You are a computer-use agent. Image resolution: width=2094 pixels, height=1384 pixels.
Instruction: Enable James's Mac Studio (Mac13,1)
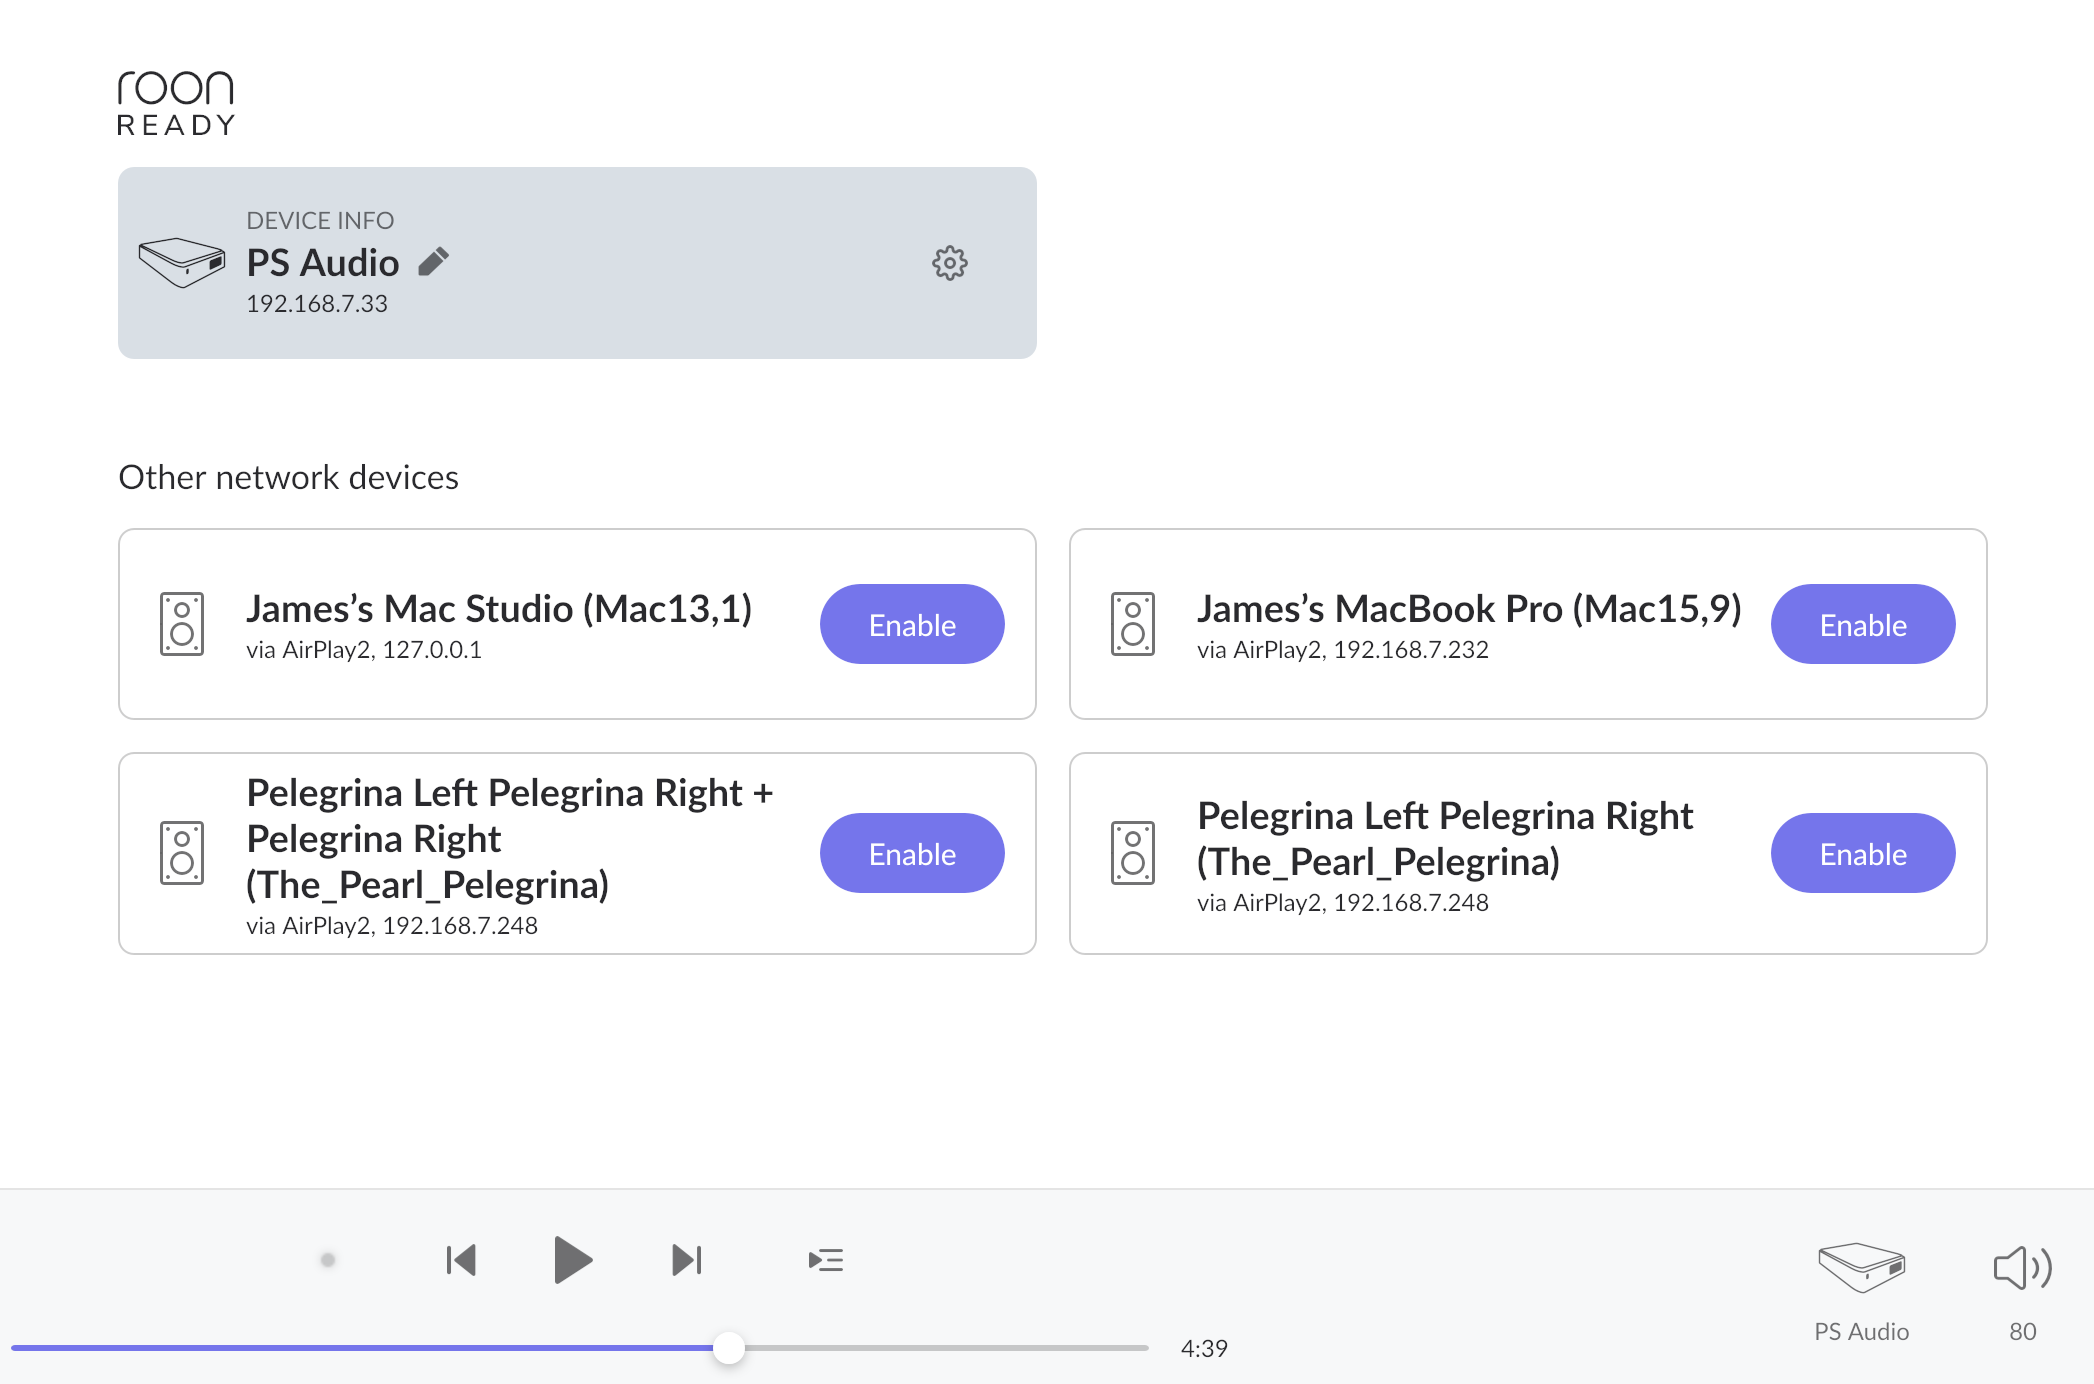click(x=912, y=624)
